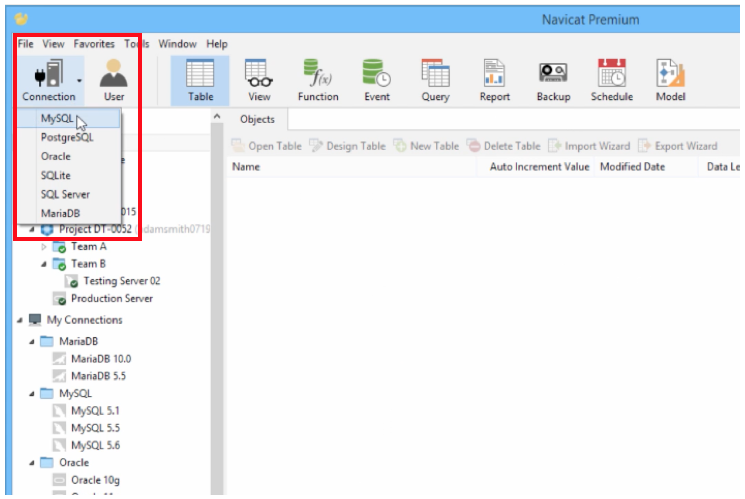Image resolution: width=745 pixels, height=499 pixels.
Task: Select the MySQL 5.1 connection
Action: pyautogui.click(x=86, y=411)
